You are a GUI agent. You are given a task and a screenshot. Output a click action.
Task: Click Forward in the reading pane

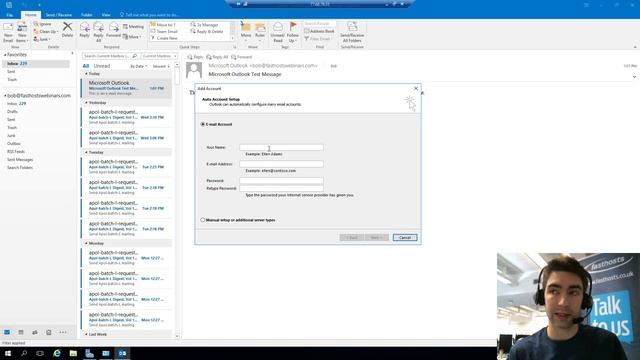click(242, 57)
